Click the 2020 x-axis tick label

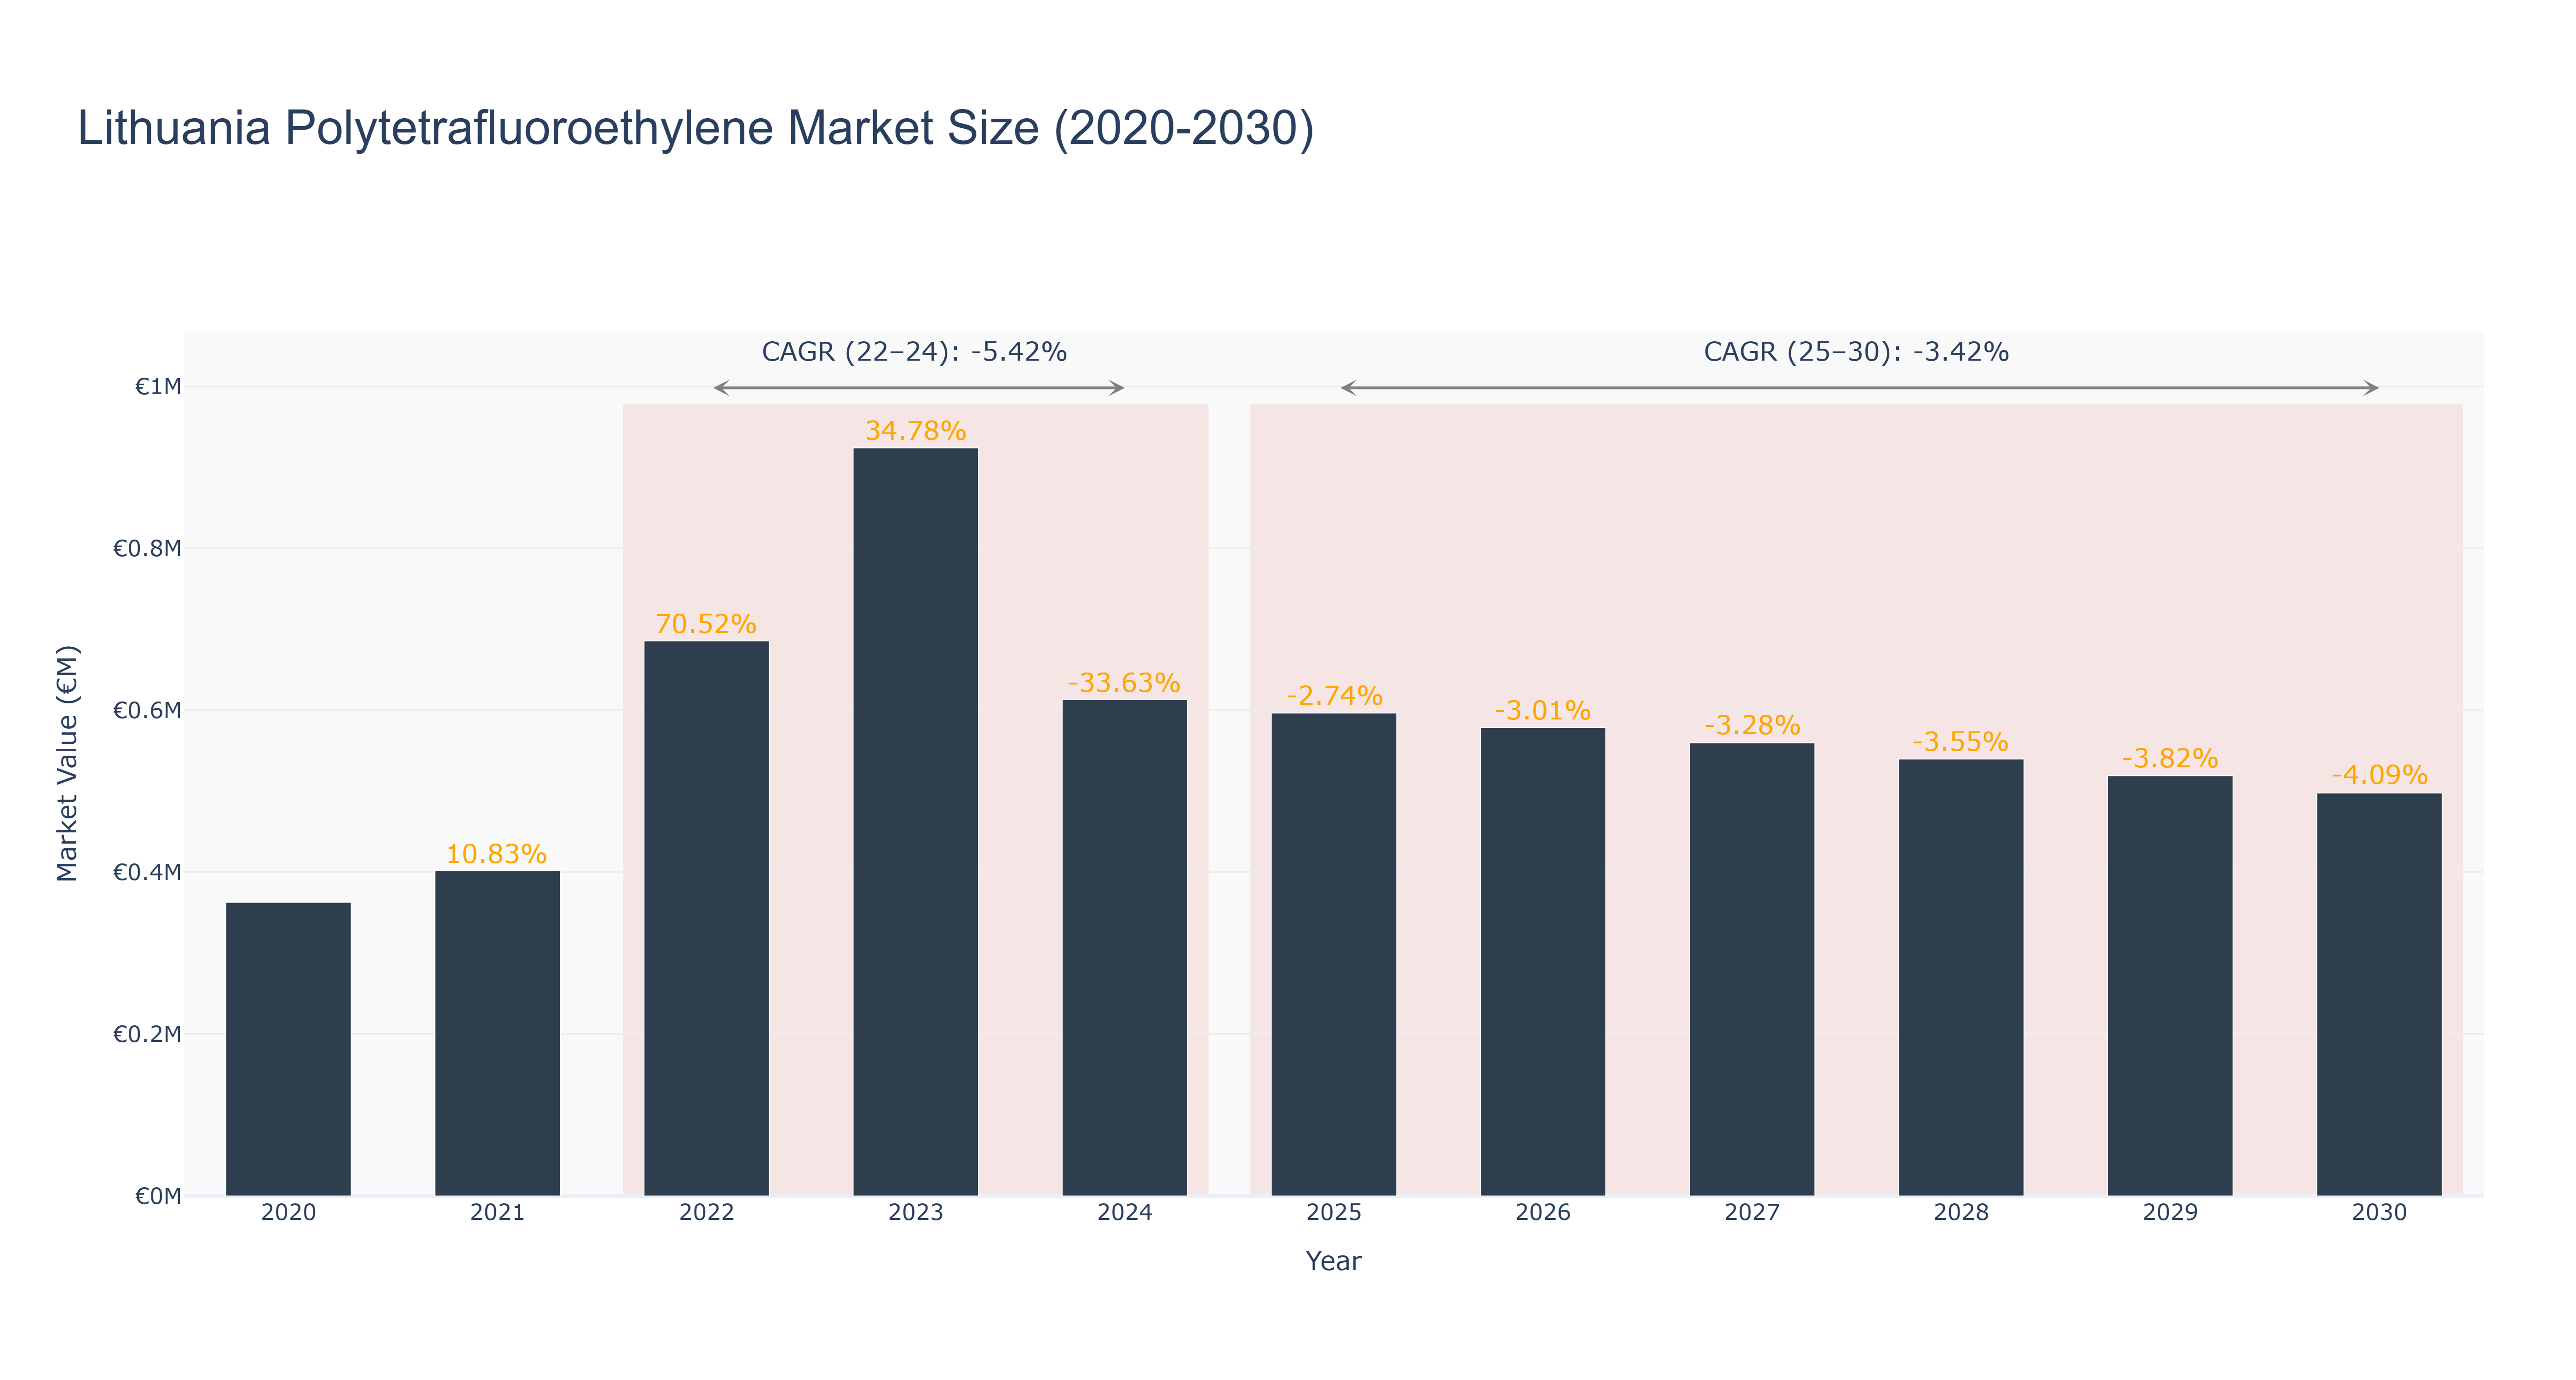click(x=288, y=1213)
